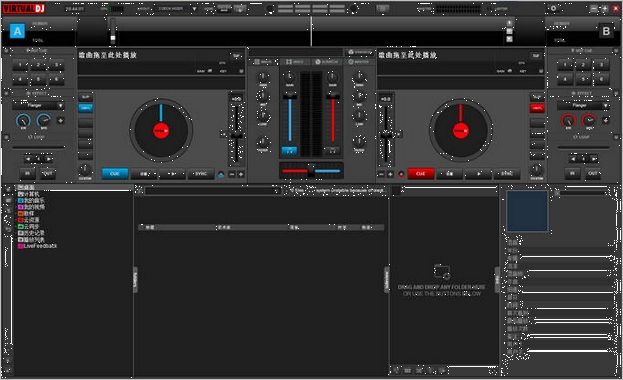The height and width of the screenshot is (380, 623).
Task: Click the SYNC button on deck B
Action: pyautogui.click(x=507, y=174)
